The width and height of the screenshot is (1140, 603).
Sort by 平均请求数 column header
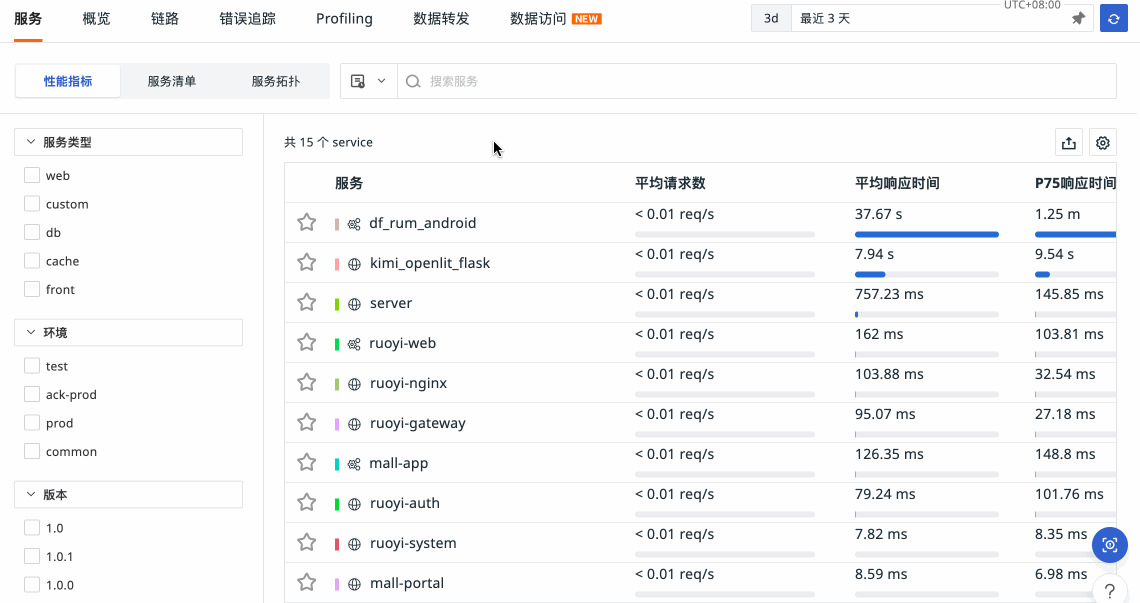(x=670, y=183)
